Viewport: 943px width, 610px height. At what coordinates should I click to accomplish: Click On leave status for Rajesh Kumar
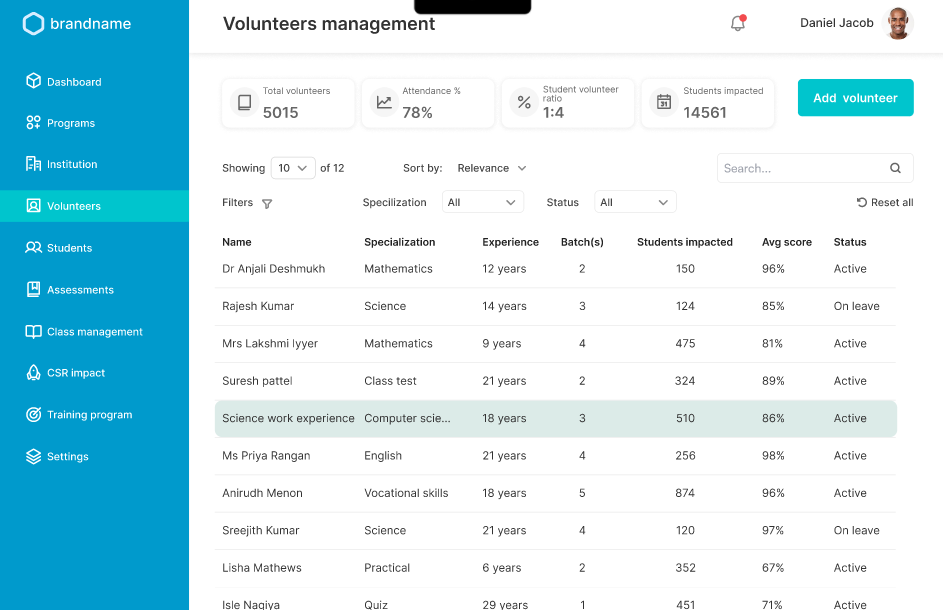coord(856,306)
